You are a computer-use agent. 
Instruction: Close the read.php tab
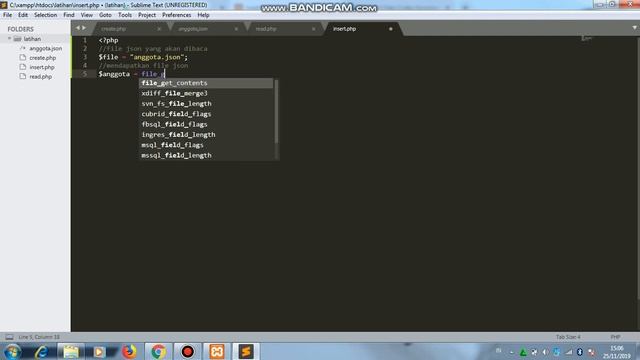pos(313,29)
